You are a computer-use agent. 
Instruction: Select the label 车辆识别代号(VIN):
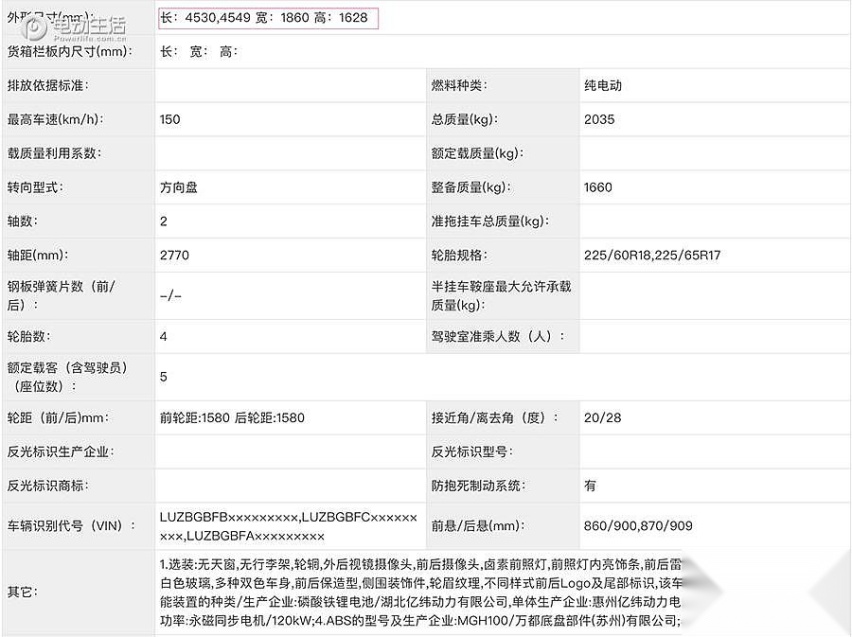click(71, 526)
